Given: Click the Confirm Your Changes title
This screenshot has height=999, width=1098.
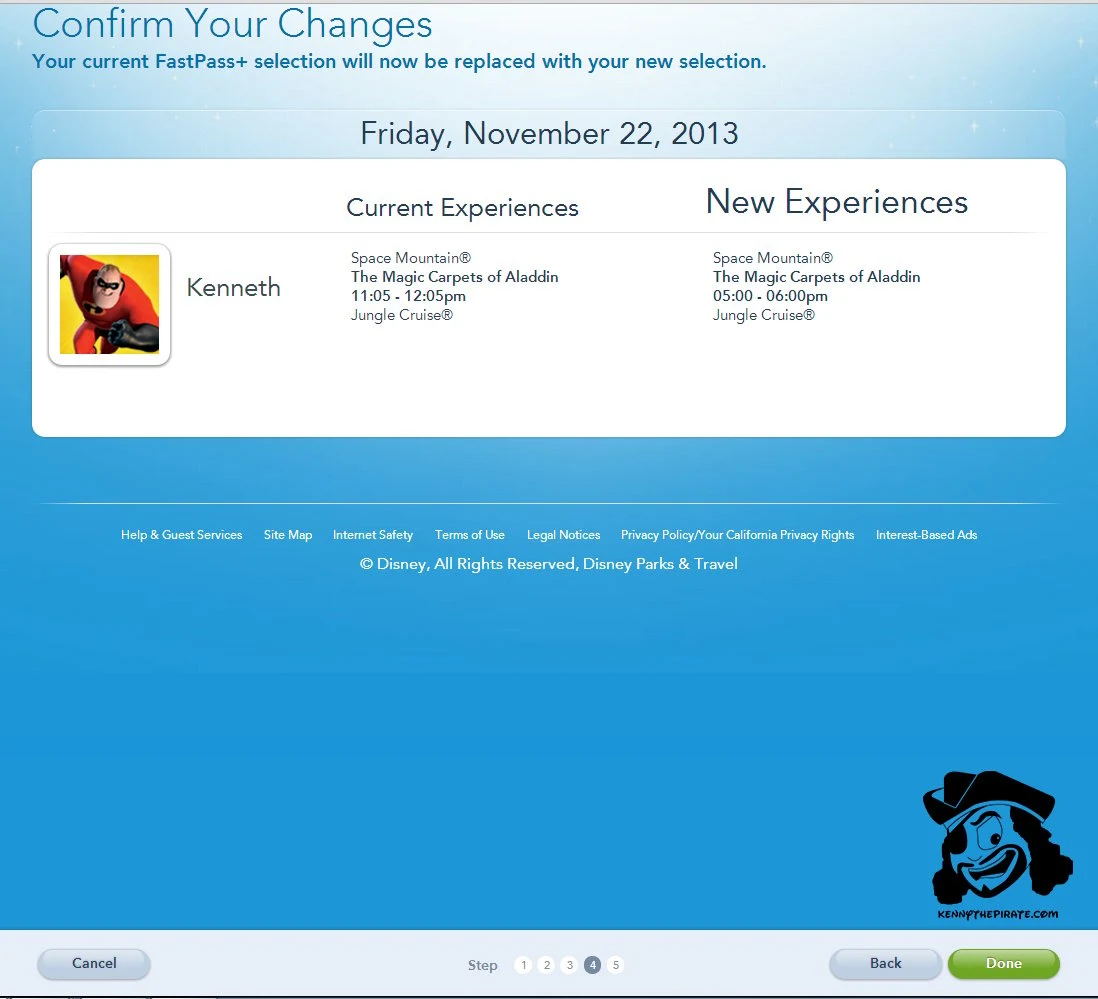Looking at the screenshot, I should (x=232, y=25).
